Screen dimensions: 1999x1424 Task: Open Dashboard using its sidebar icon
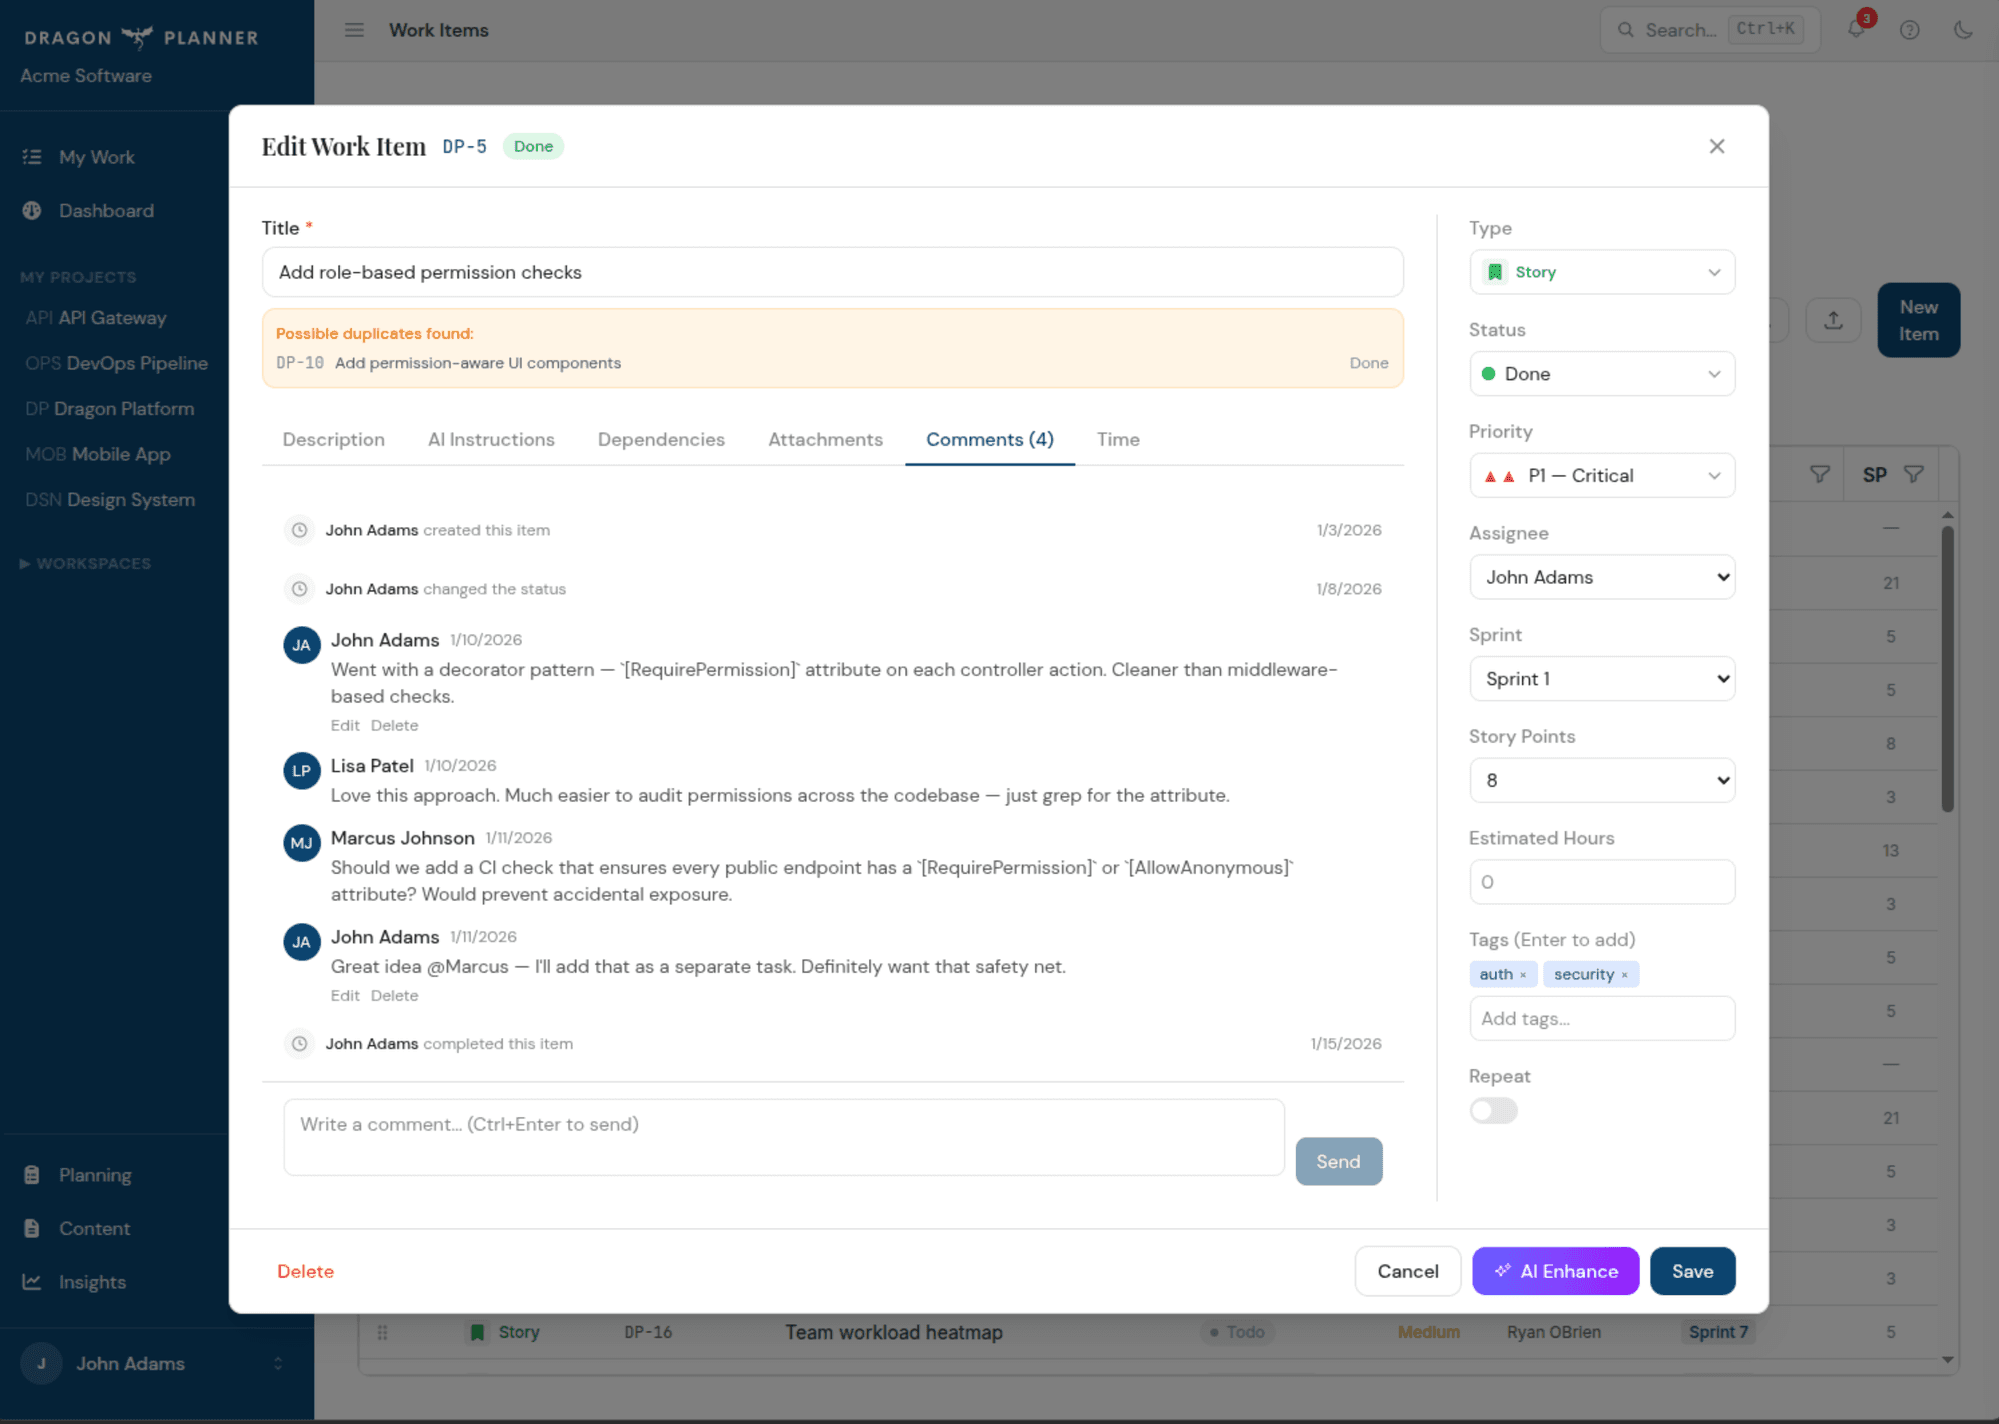[x=32, y=210]
